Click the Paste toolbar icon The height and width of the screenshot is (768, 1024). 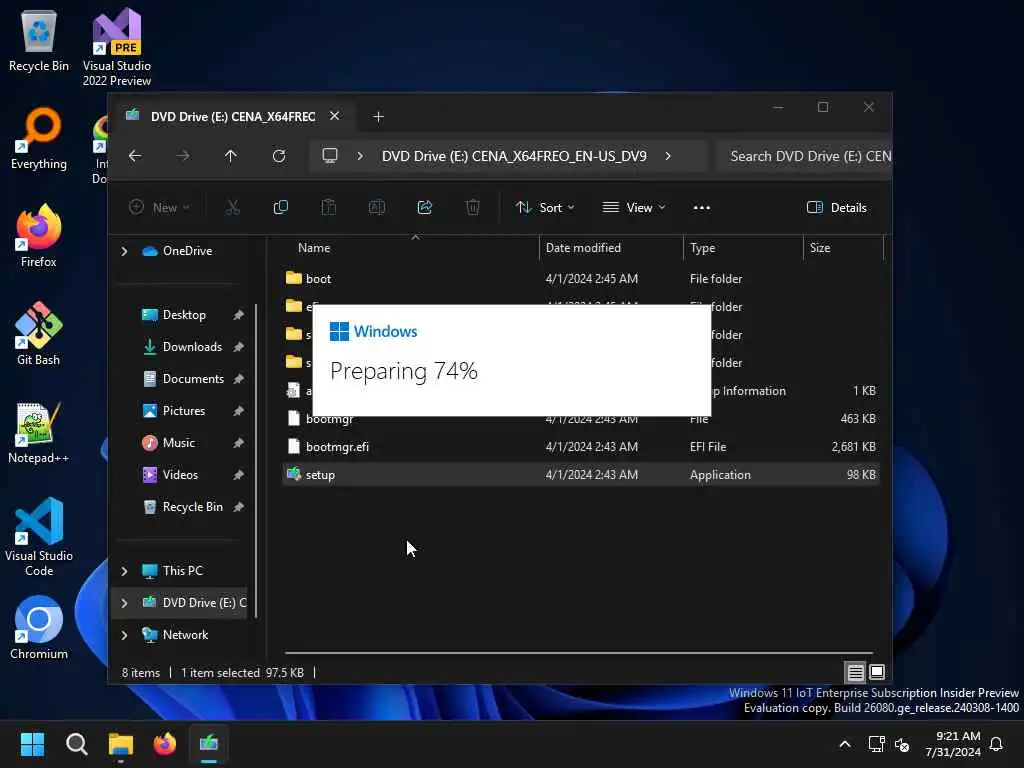pyautogui.click(x=328, y=208)
